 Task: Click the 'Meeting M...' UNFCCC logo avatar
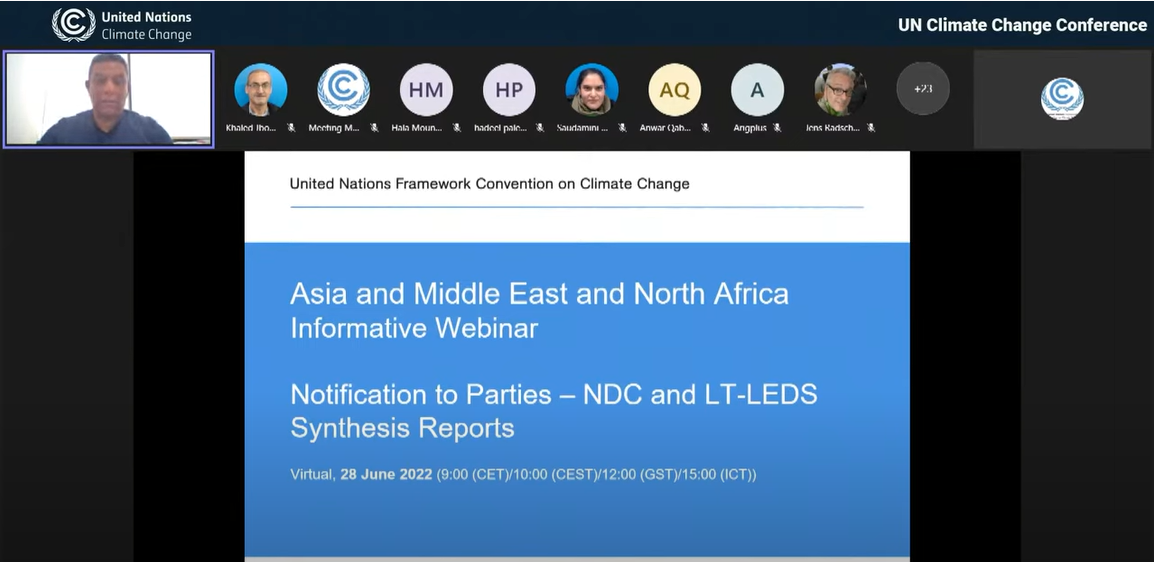pyautogui.click(x=344, y=90)
